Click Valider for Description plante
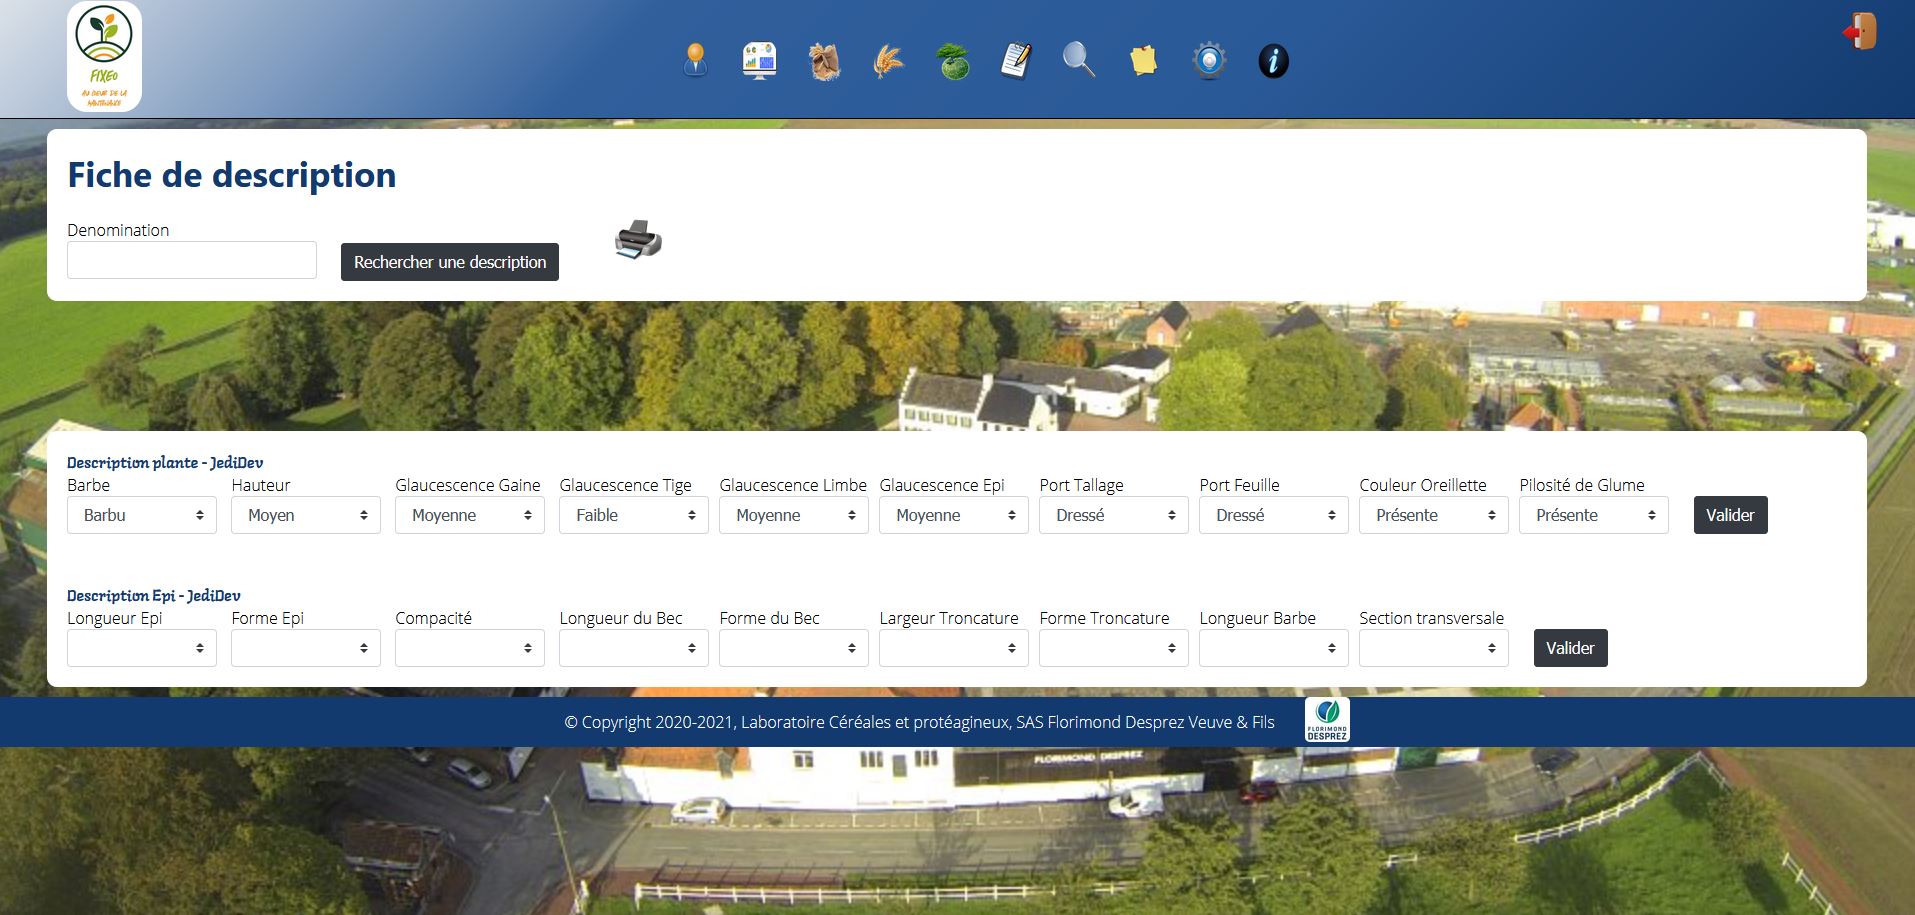Screen dimensions: 1915x915 click(1730, 515)
